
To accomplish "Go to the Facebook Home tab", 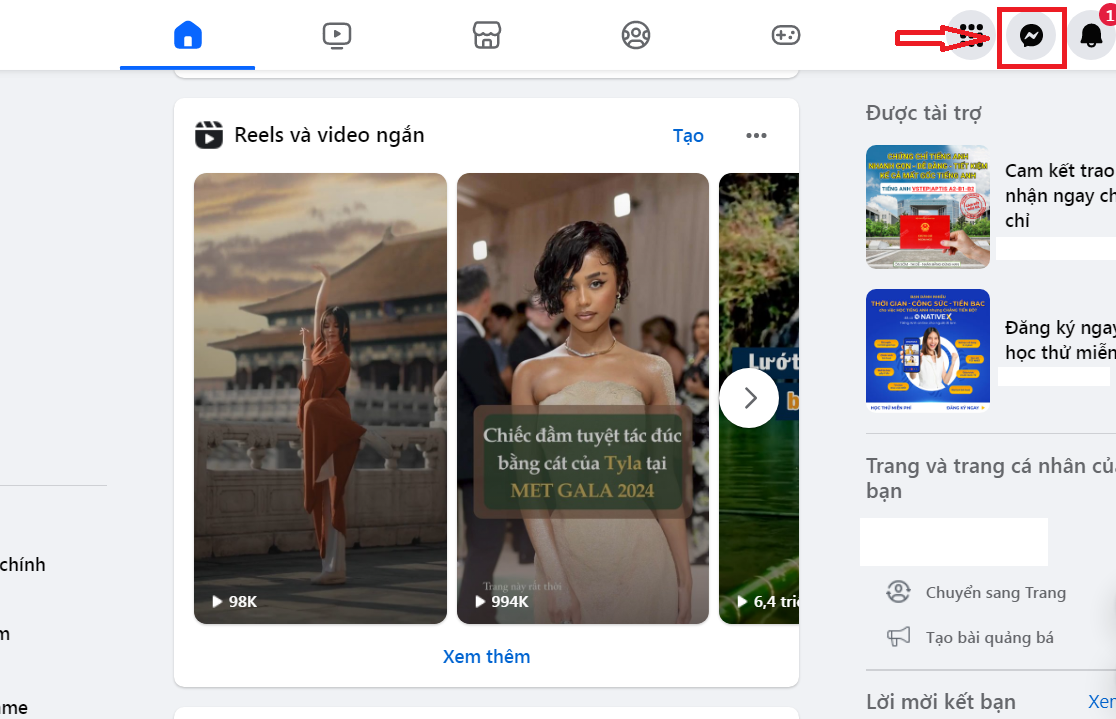I will pyautogui.click(x=187, y=35).
